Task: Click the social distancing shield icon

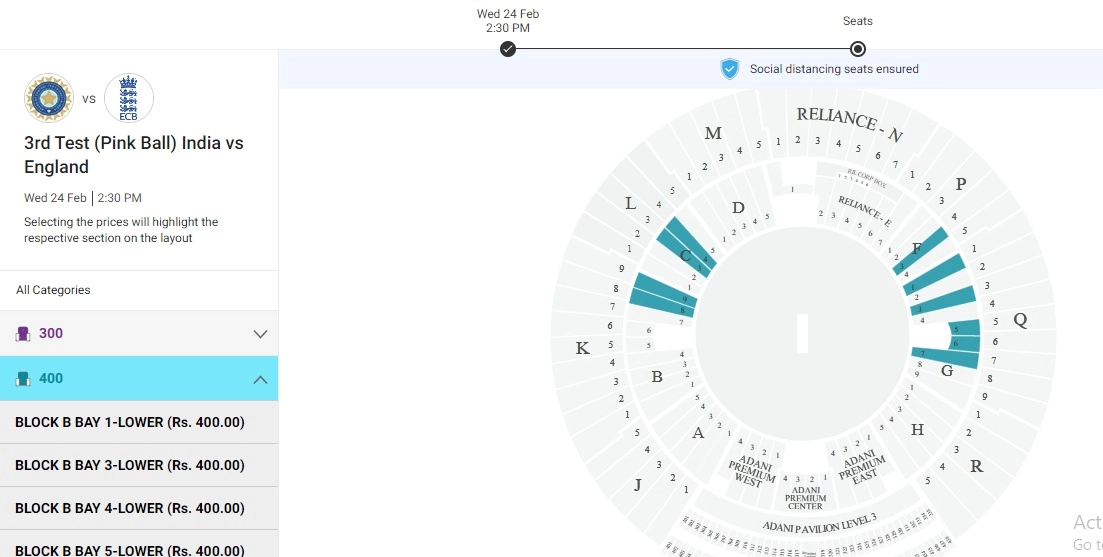Action: pyautogui.click(x=729, y=69)
